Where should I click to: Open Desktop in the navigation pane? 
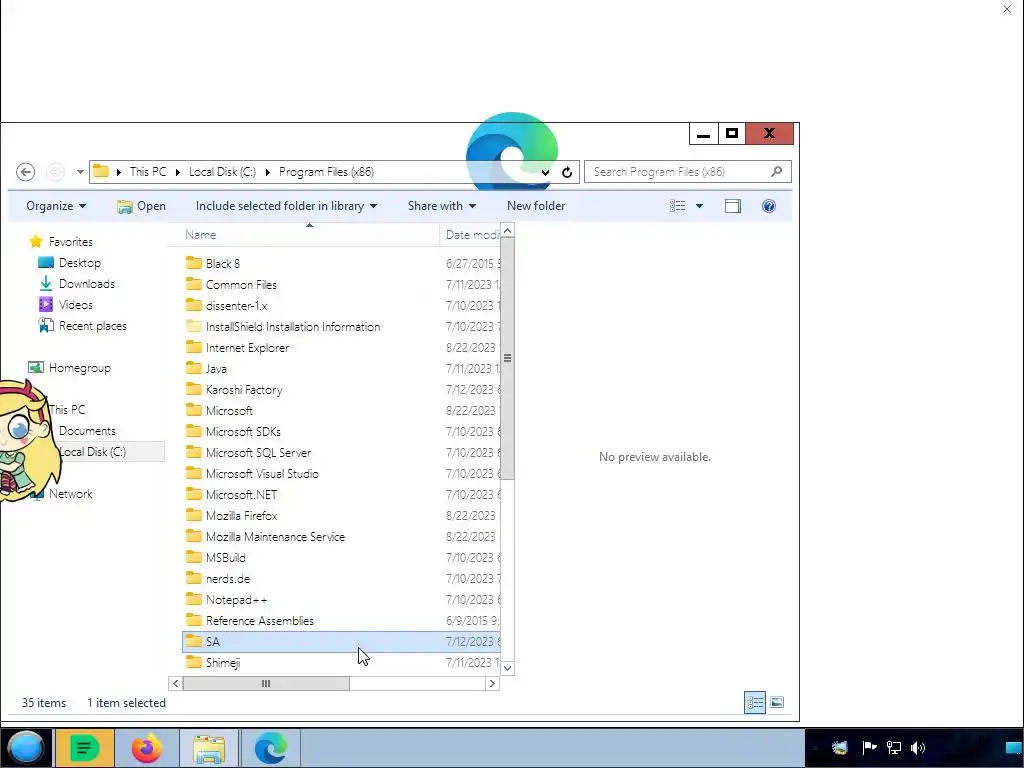click(70, 263)
